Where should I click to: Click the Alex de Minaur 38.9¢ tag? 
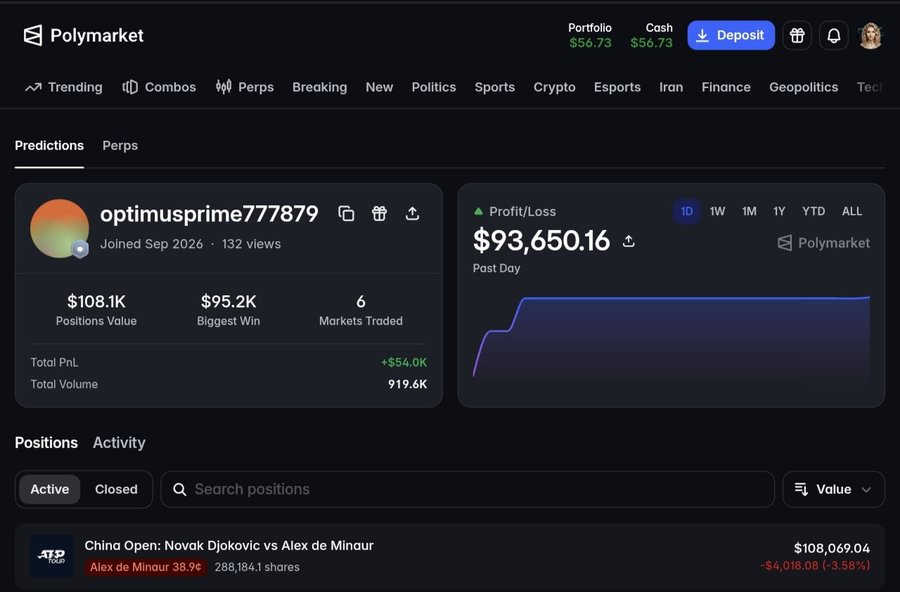tap(146, 567)
